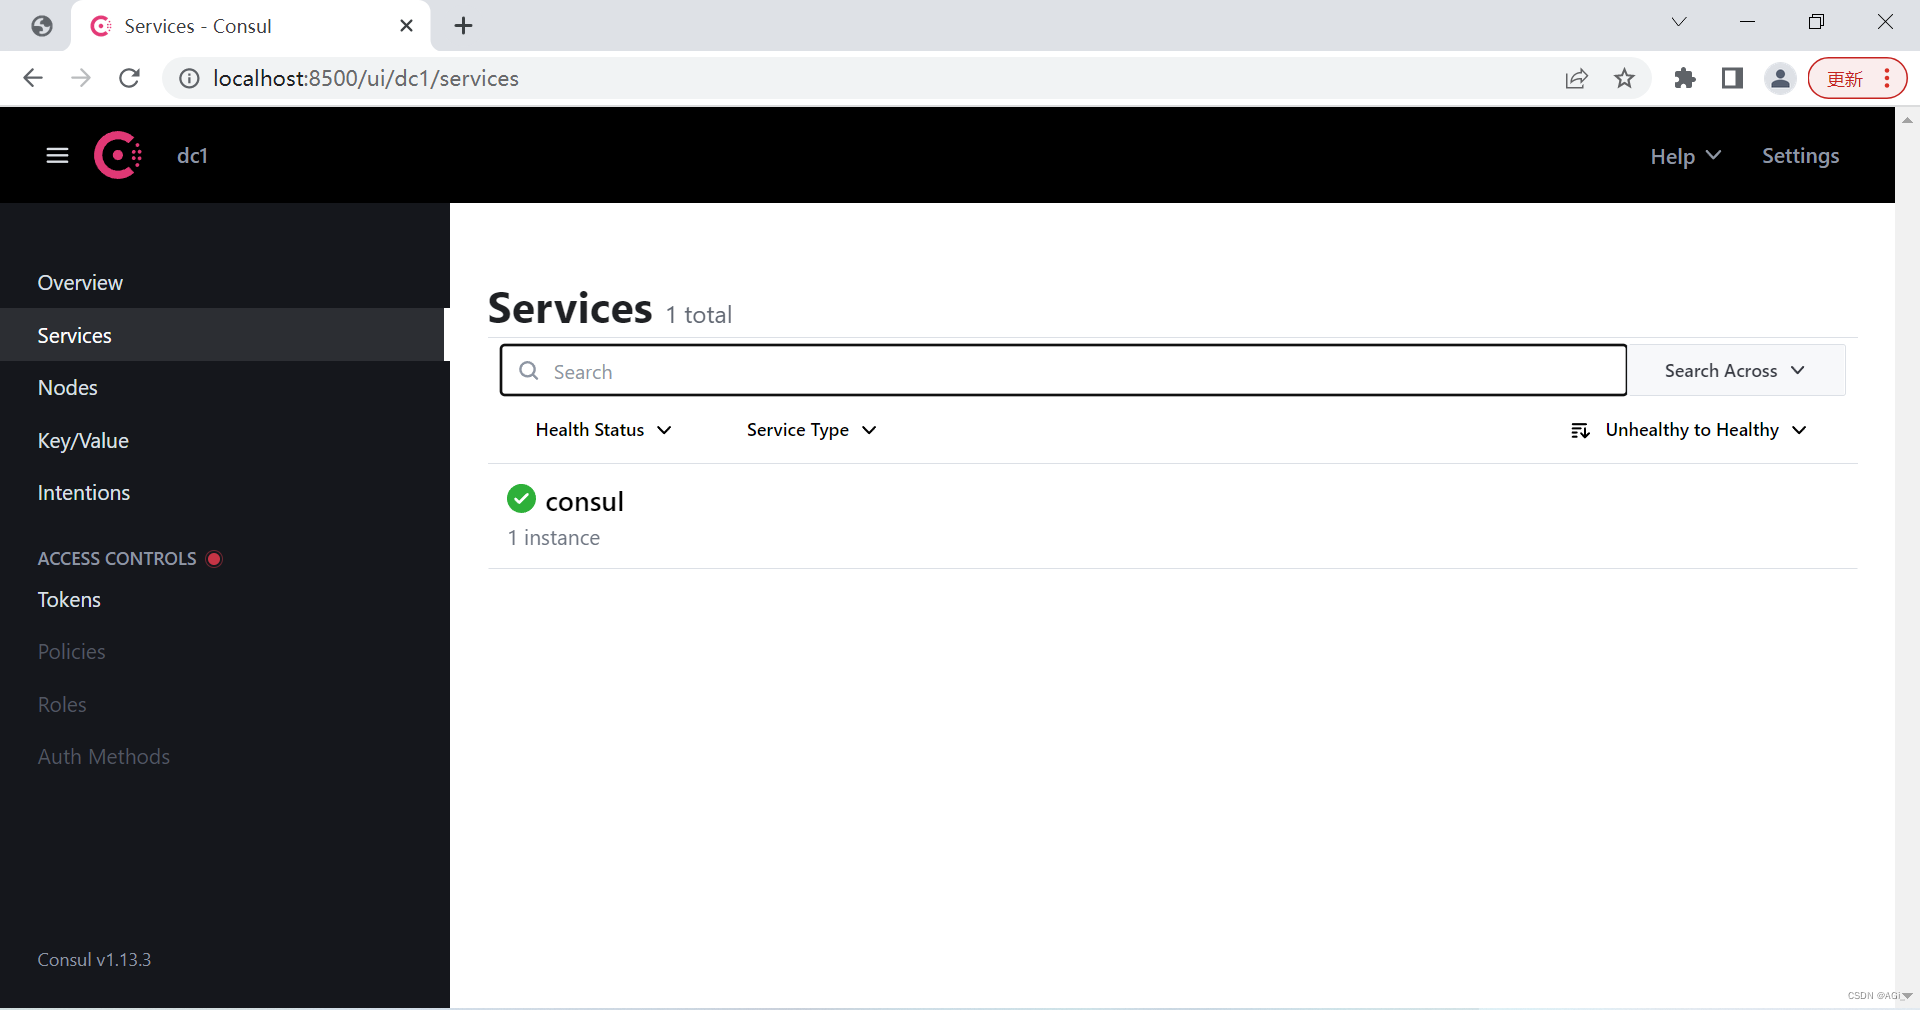Click the green health check icon beside consul
Image resolution: width=1920 pixels, height=1010 pixels.
pyautogui.click(x=520, y=499)
